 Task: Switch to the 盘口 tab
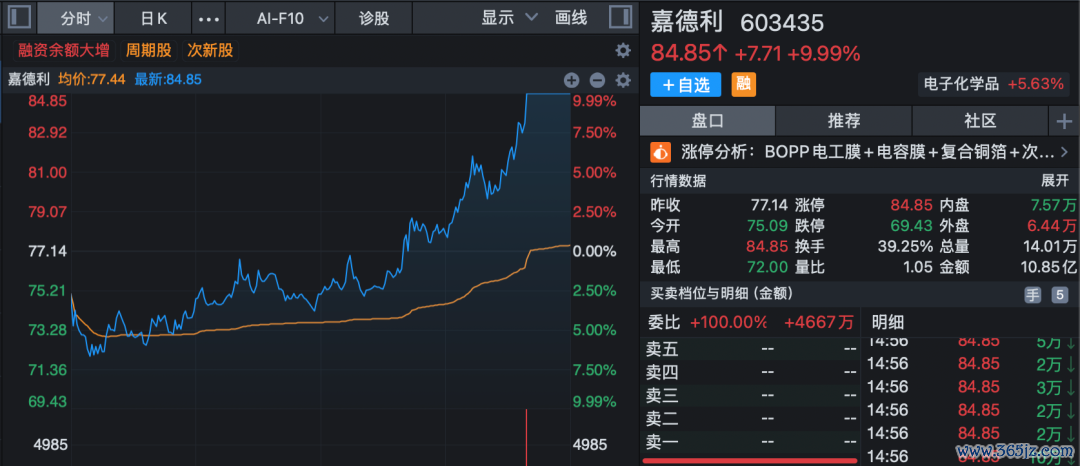pyautogui.click(x=707, y=122)
